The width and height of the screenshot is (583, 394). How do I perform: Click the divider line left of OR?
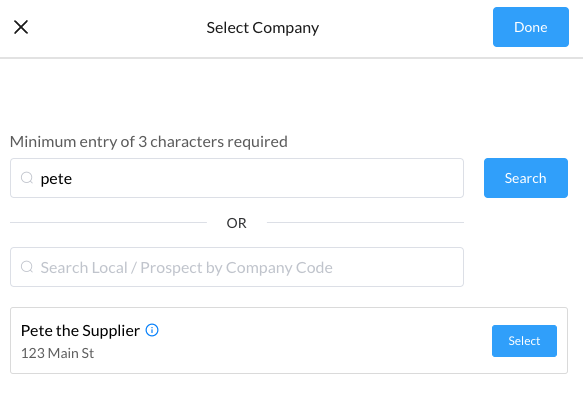coord(108,222)
